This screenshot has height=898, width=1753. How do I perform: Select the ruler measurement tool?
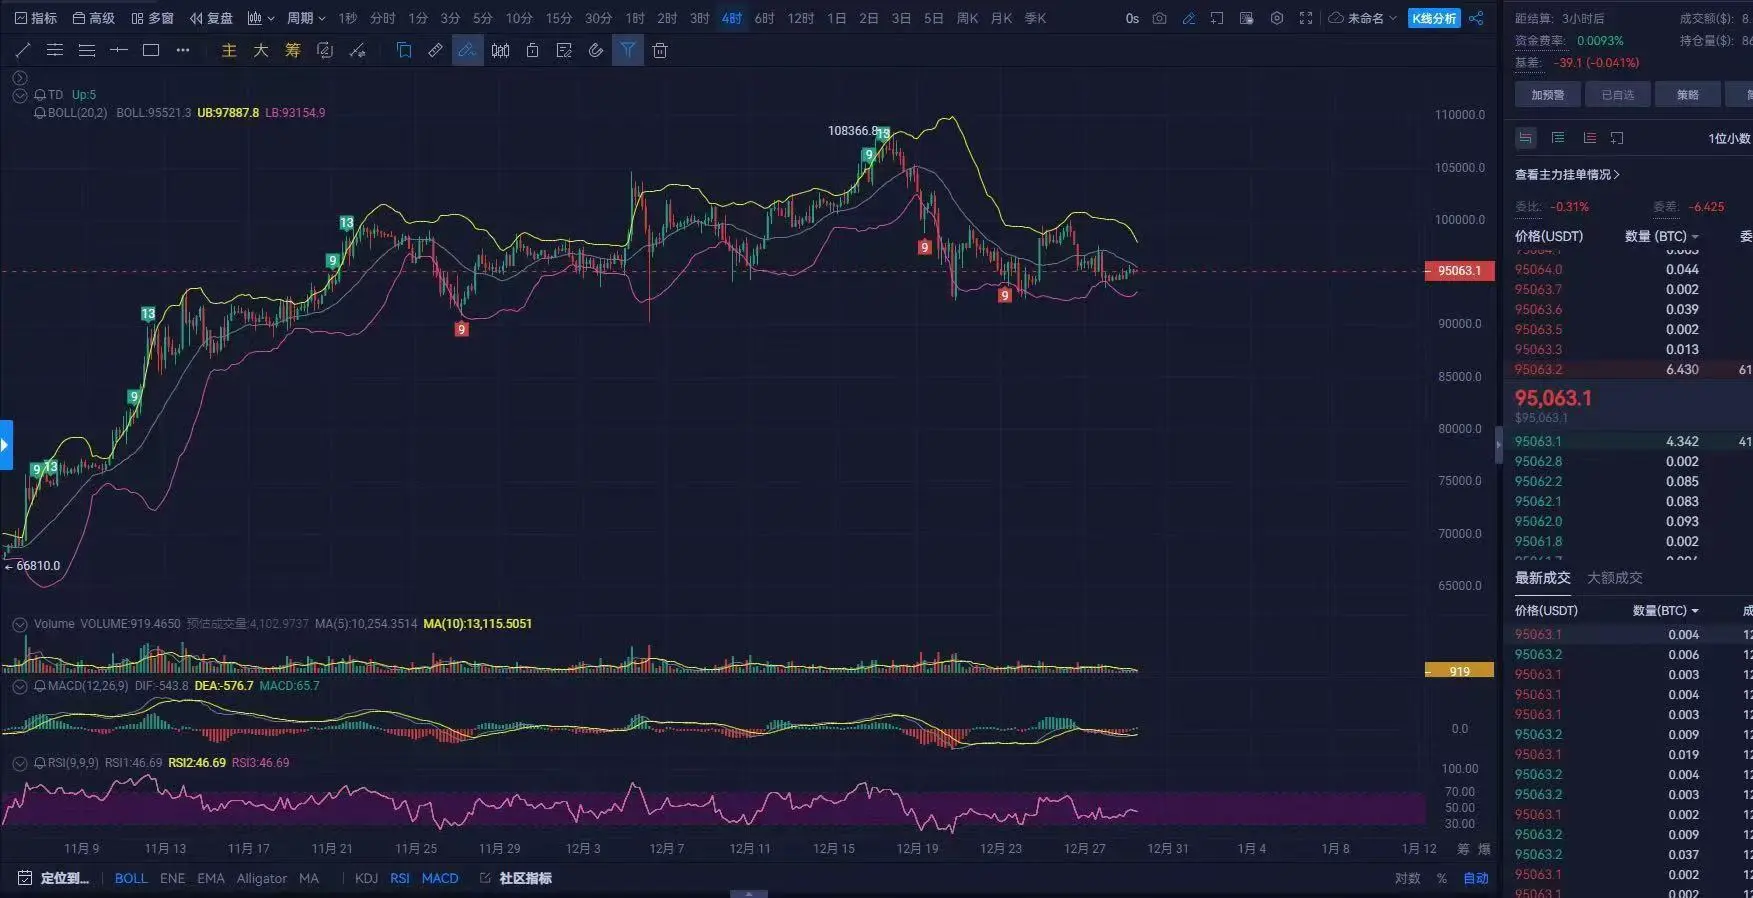436,50
